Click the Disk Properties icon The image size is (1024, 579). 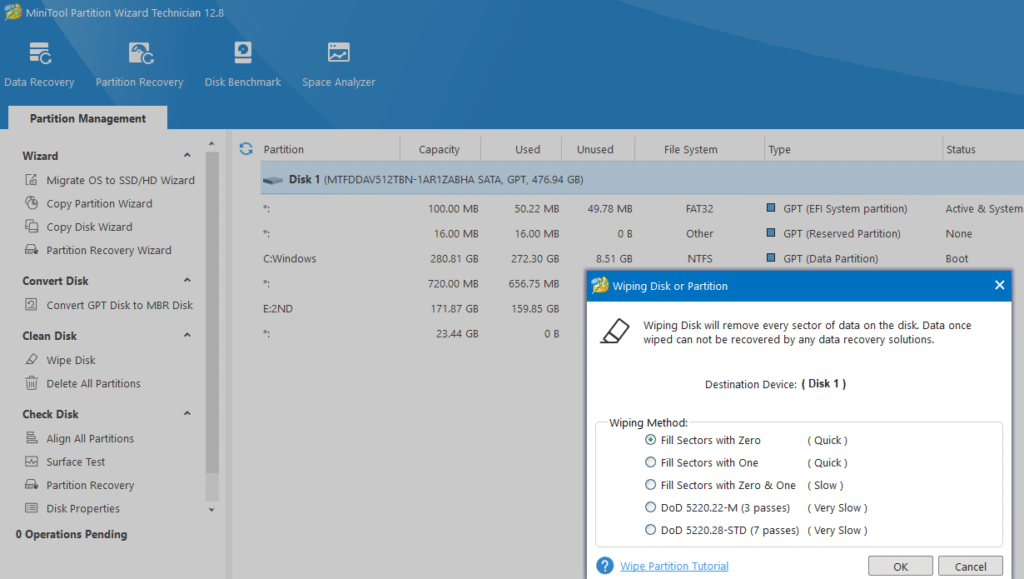[31, 508]
